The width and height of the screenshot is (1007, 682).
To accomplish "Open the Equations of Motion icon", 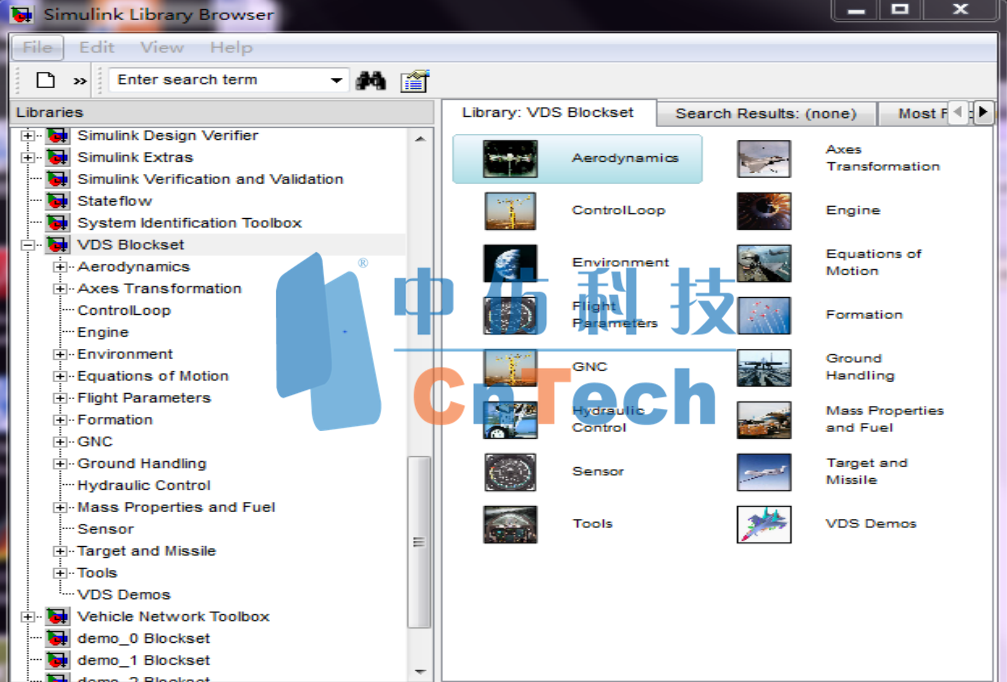I will [764, 263].
